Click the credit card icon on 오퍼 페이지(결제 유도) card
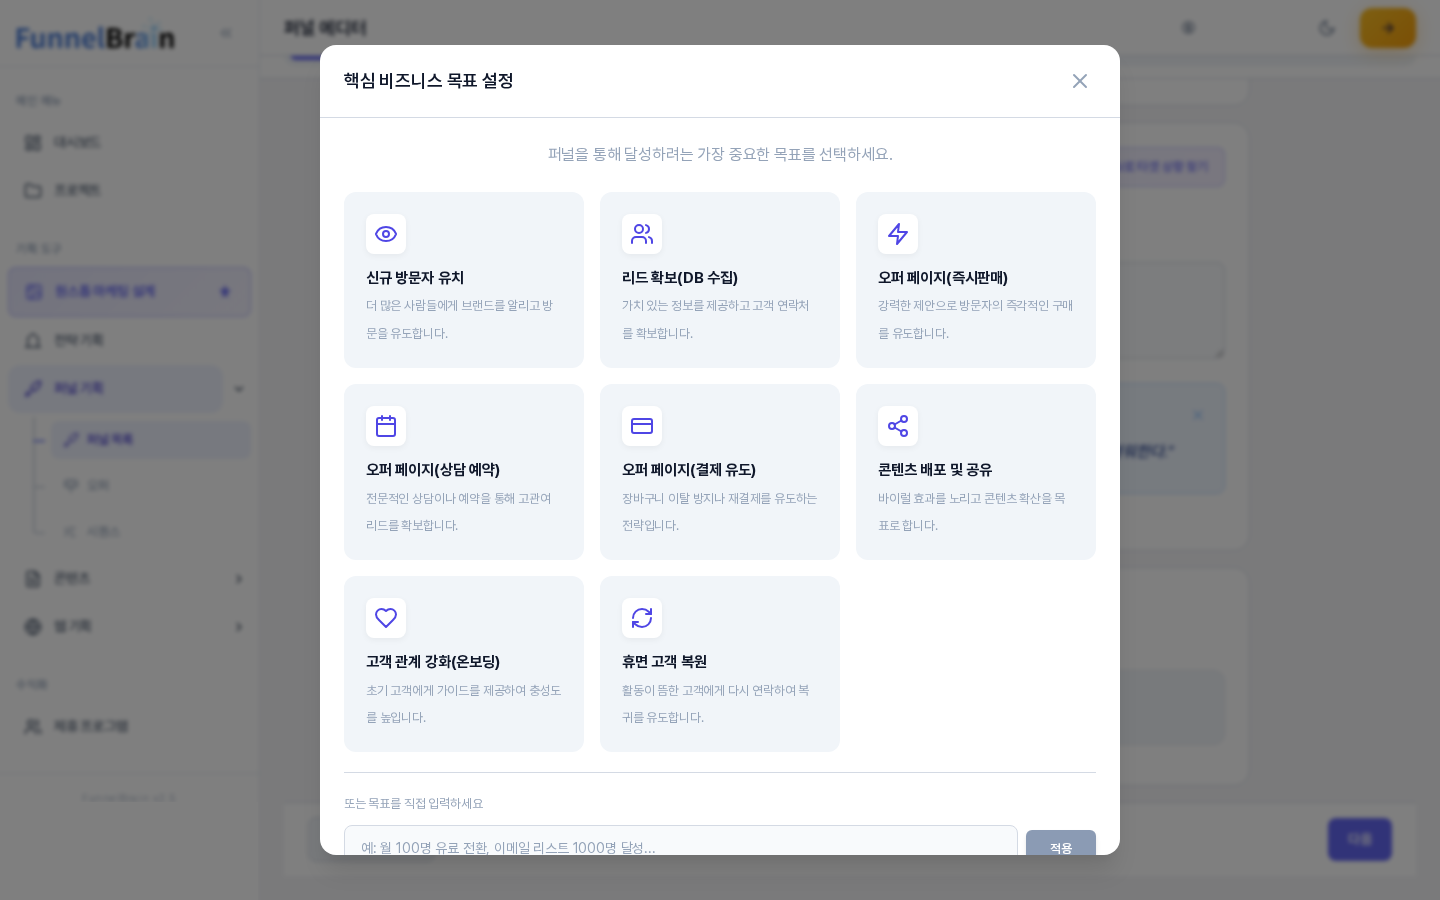 [x=642, y=426]
